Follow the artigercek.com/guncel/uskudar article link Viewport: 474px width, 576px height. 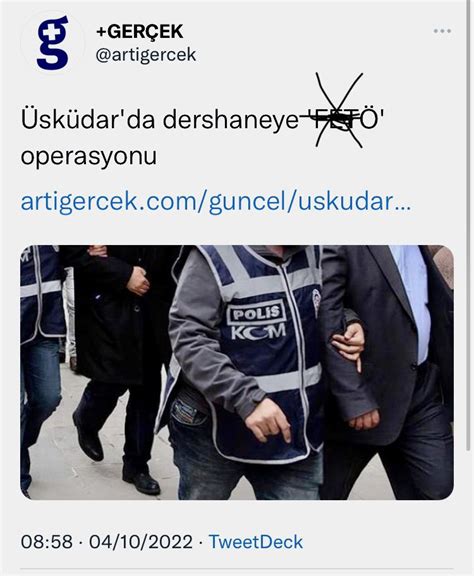point(216,202)
